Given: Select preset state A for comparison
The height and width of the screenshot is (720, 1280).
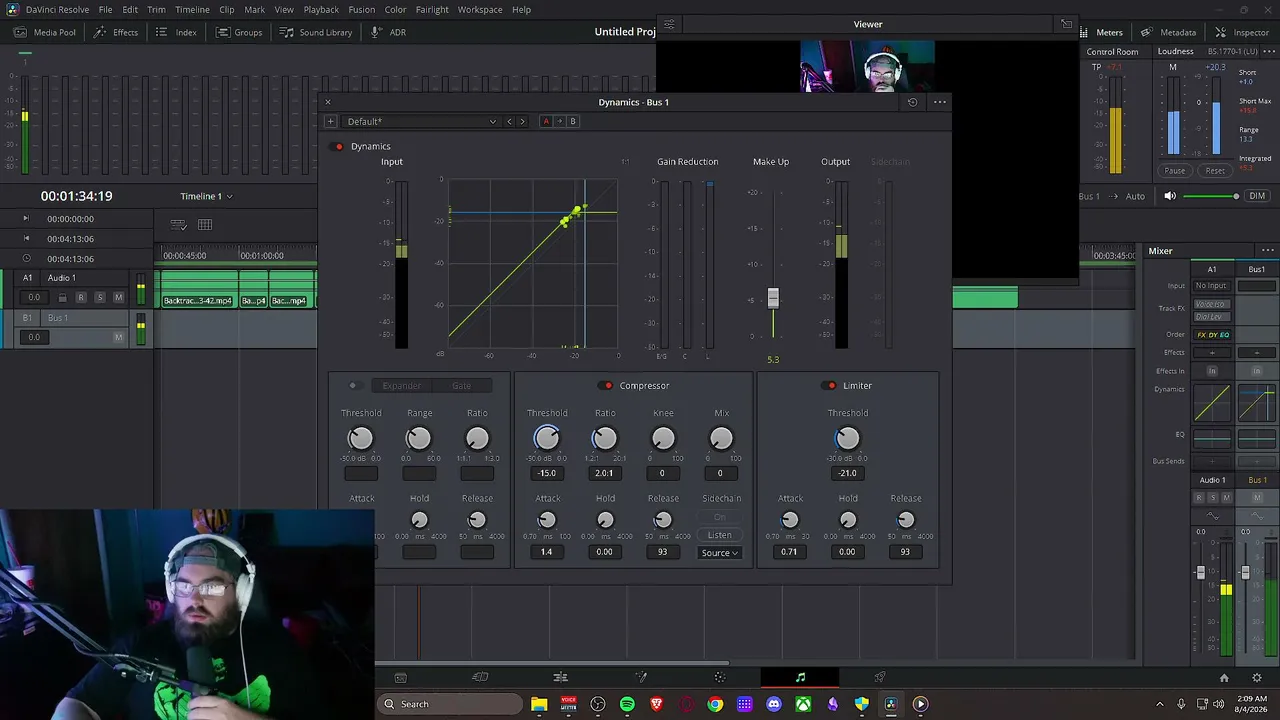Looking at the screenshot, I should point(546,121).
